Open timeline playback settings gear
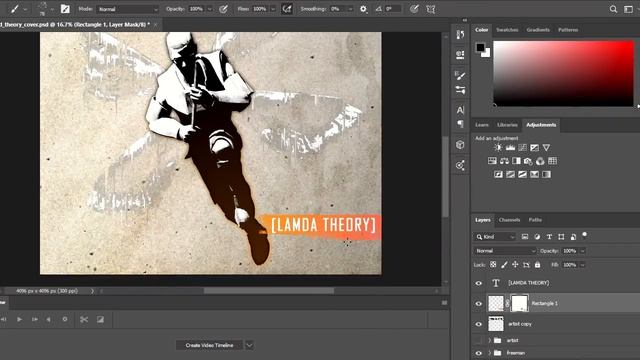Image resolution: width=640 pixels, height=360 pixels. [65, 320]
